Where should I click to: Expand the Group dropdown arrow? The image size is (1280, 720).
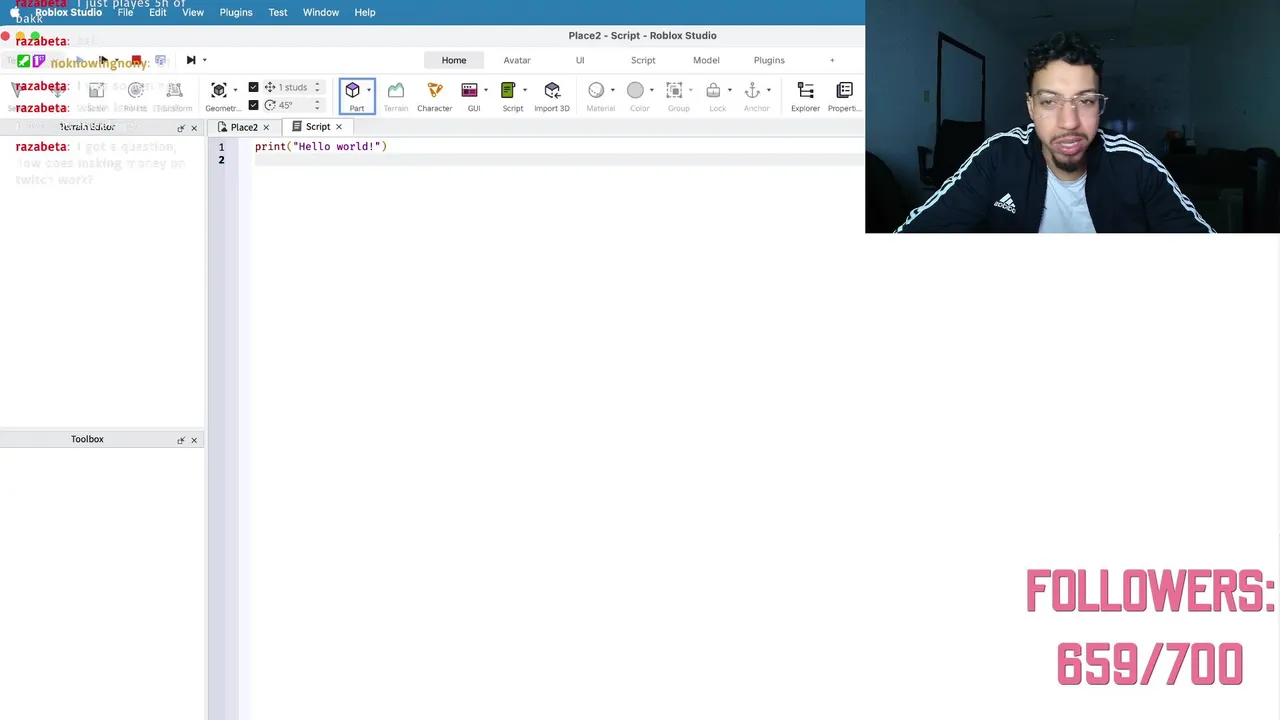tap(691, 91)
